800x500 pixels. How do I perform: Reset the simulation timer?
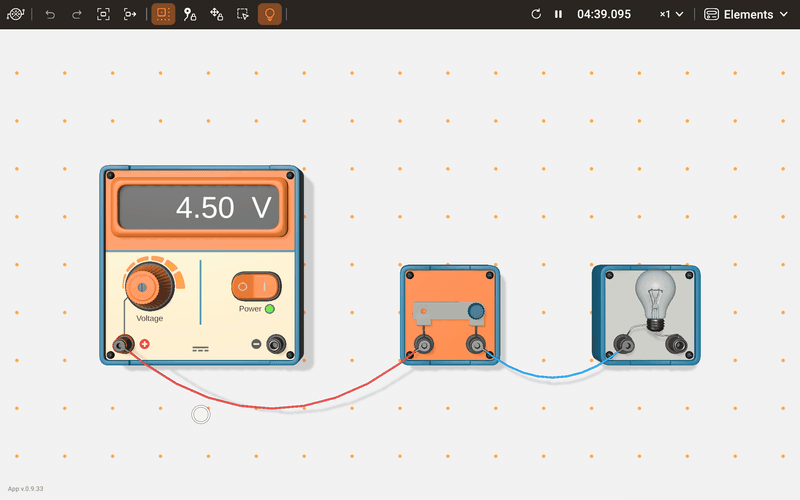click(x=536, y=14)
